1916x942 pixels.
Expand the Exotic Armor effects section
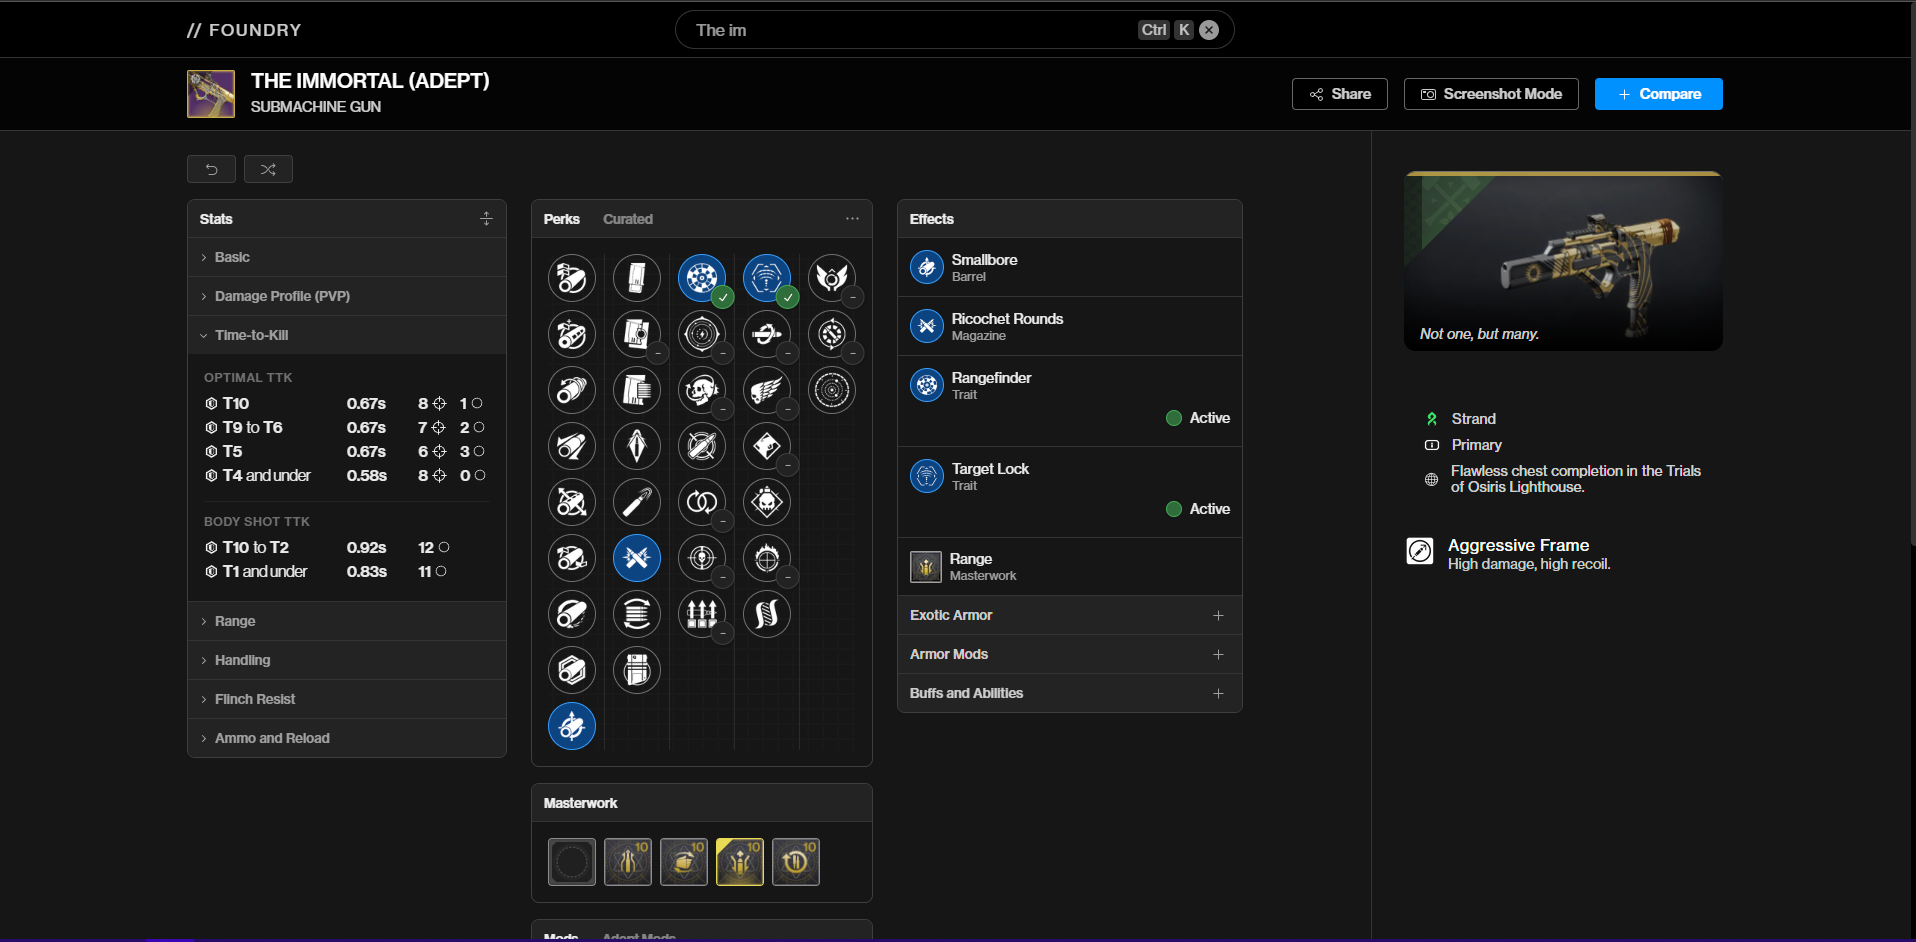(1070, 615)
